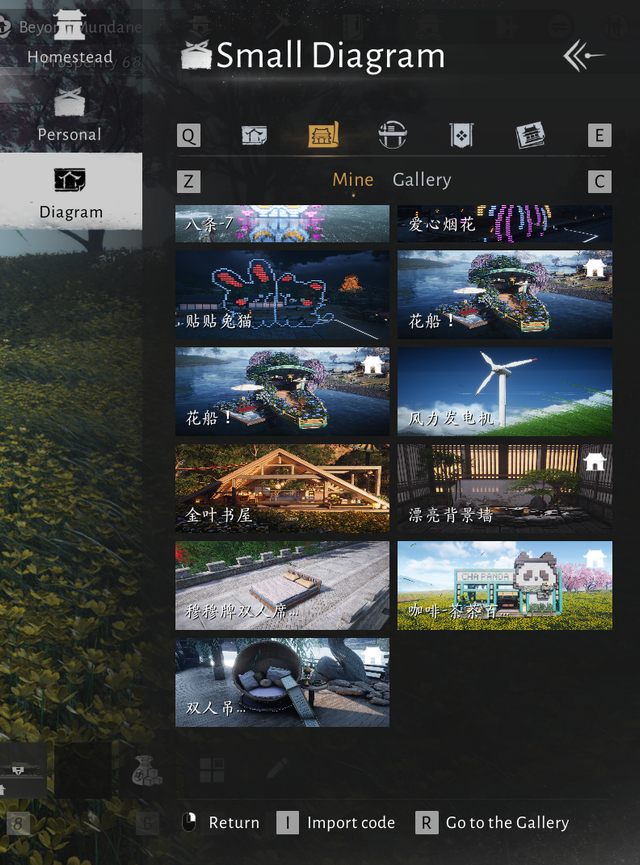
Task: Choose the pavilion picture card category icon
Action: pos(530,135)
